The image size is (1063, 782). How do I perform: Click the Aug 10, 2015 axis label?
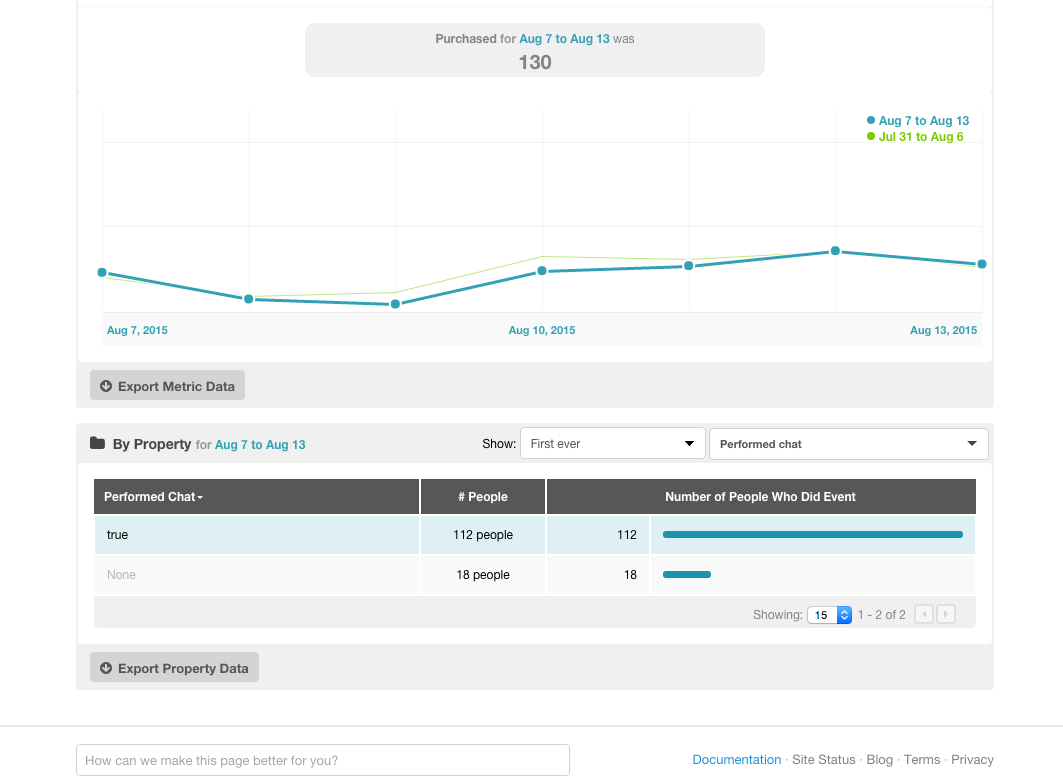[542, 330]
